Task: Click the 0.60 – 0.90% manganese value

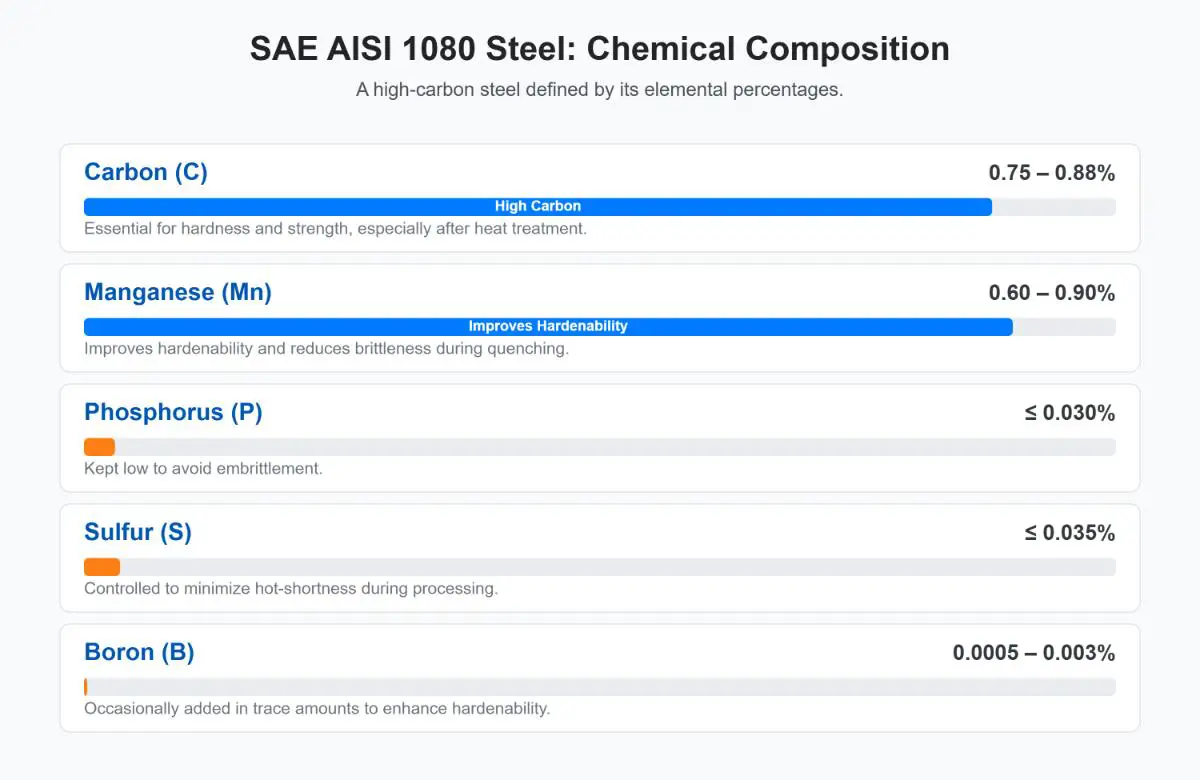Action: point(1052,293)
